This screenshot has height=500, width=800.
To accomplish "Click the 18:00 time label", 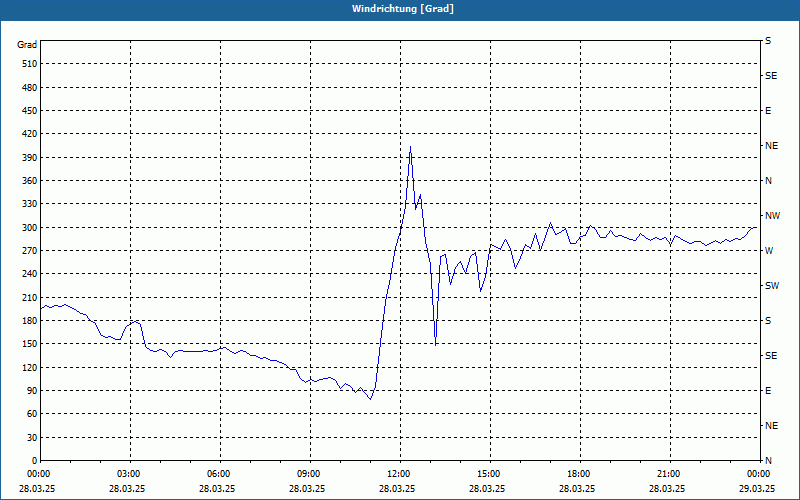I will coord(579,474).
